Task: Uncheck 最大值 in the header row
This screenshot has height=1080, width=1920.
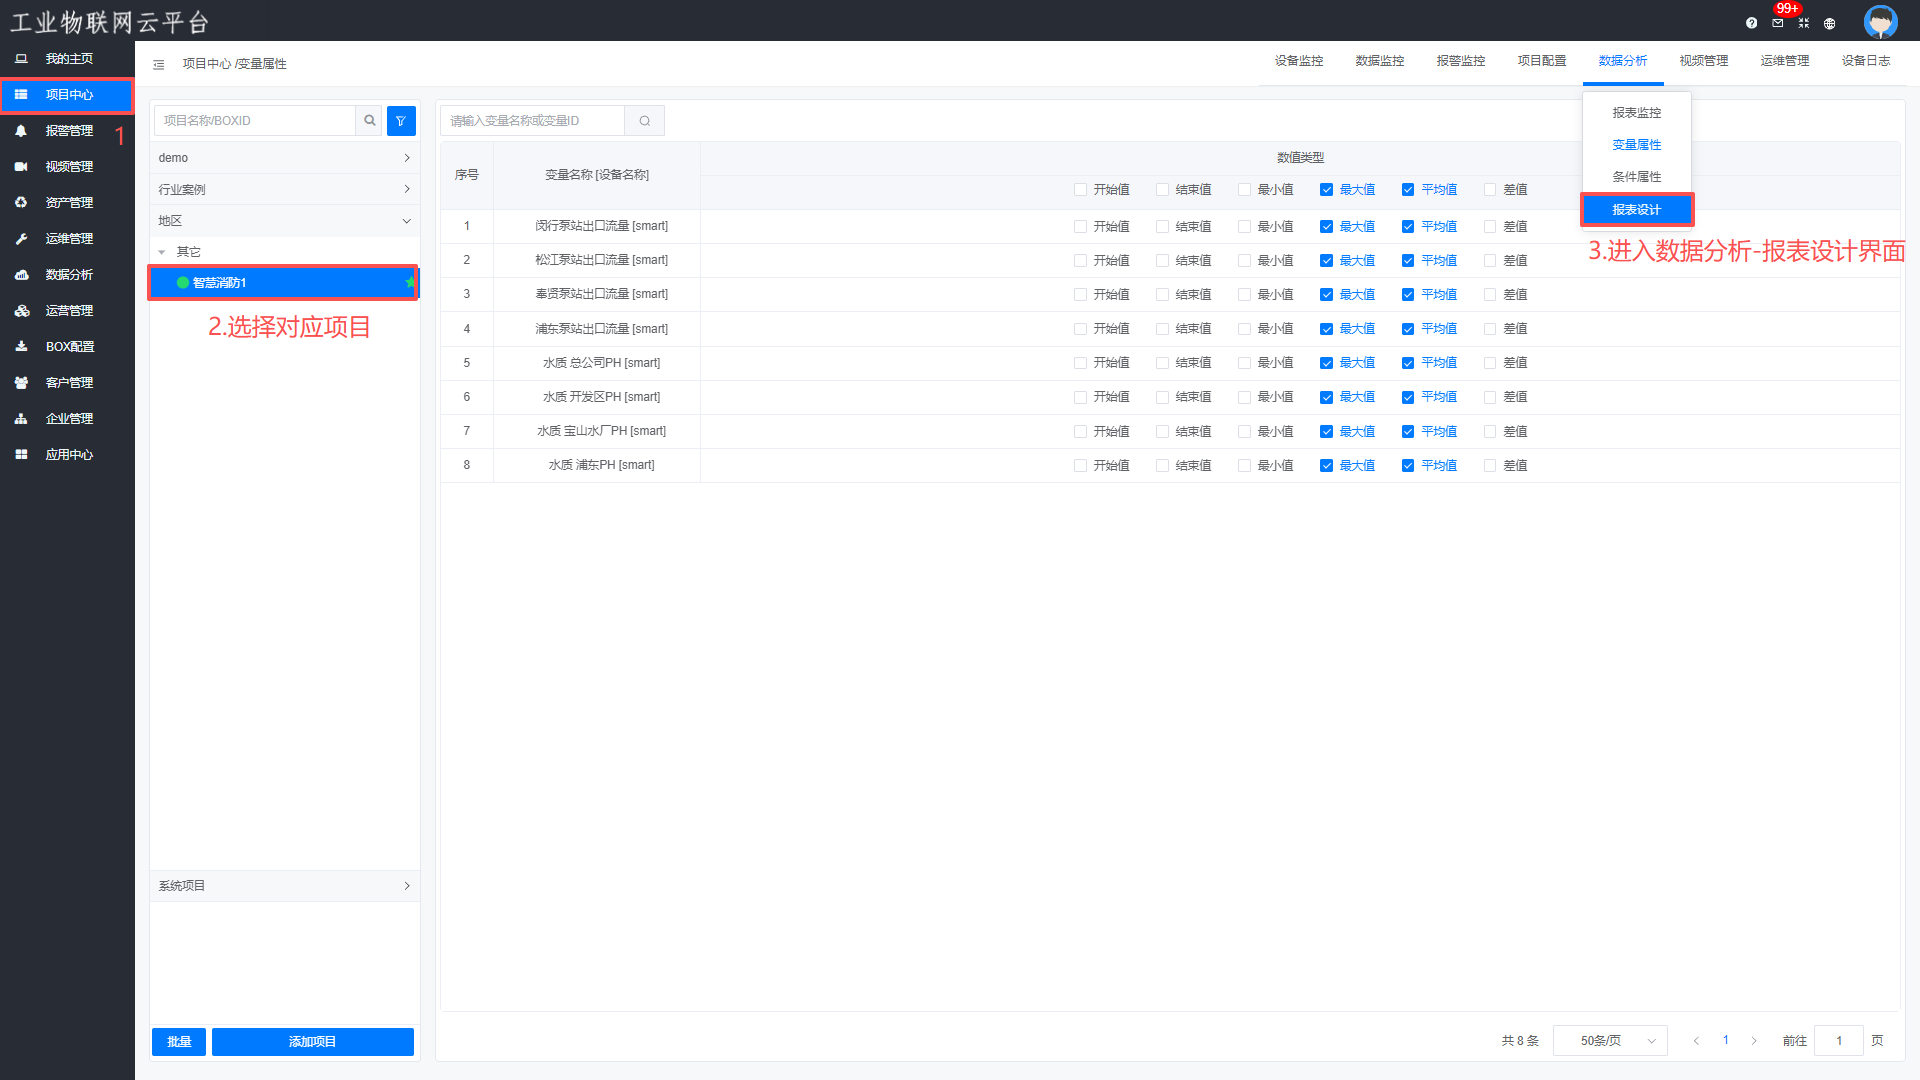Action: 1326,190
